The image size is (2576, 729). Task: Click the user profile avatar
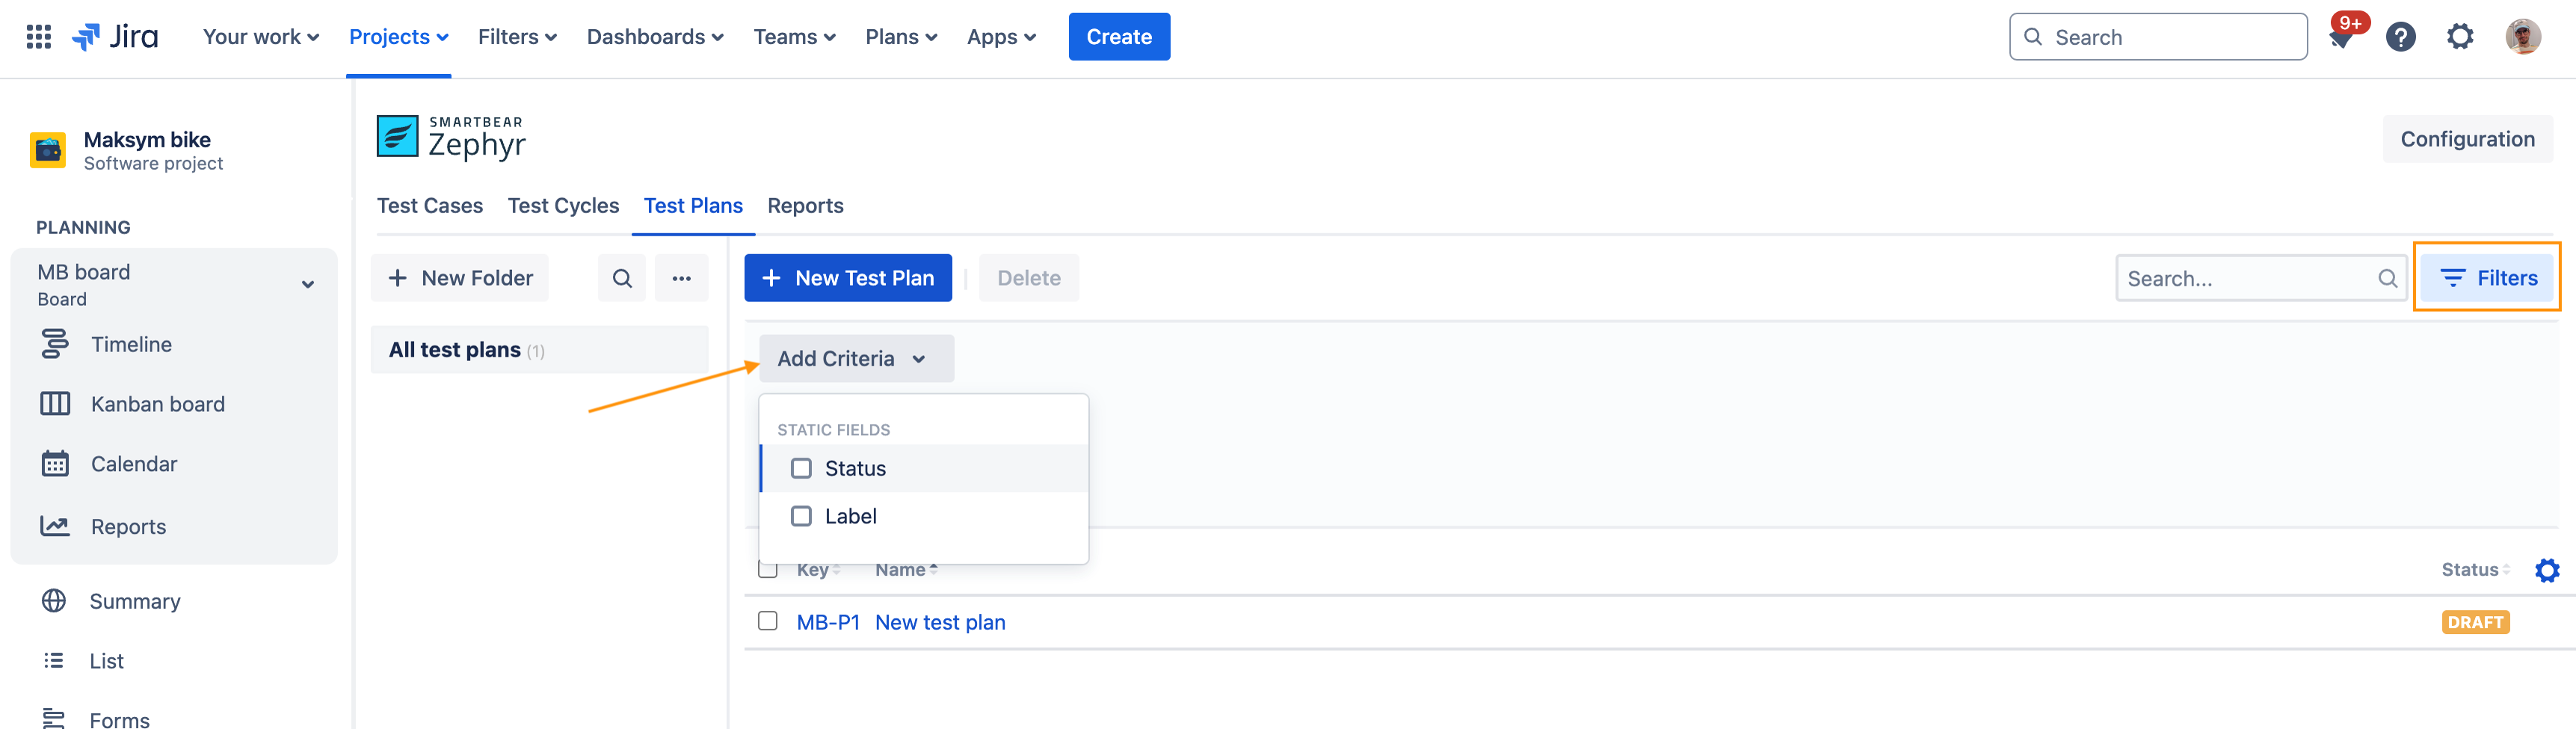pos(2522,37)
